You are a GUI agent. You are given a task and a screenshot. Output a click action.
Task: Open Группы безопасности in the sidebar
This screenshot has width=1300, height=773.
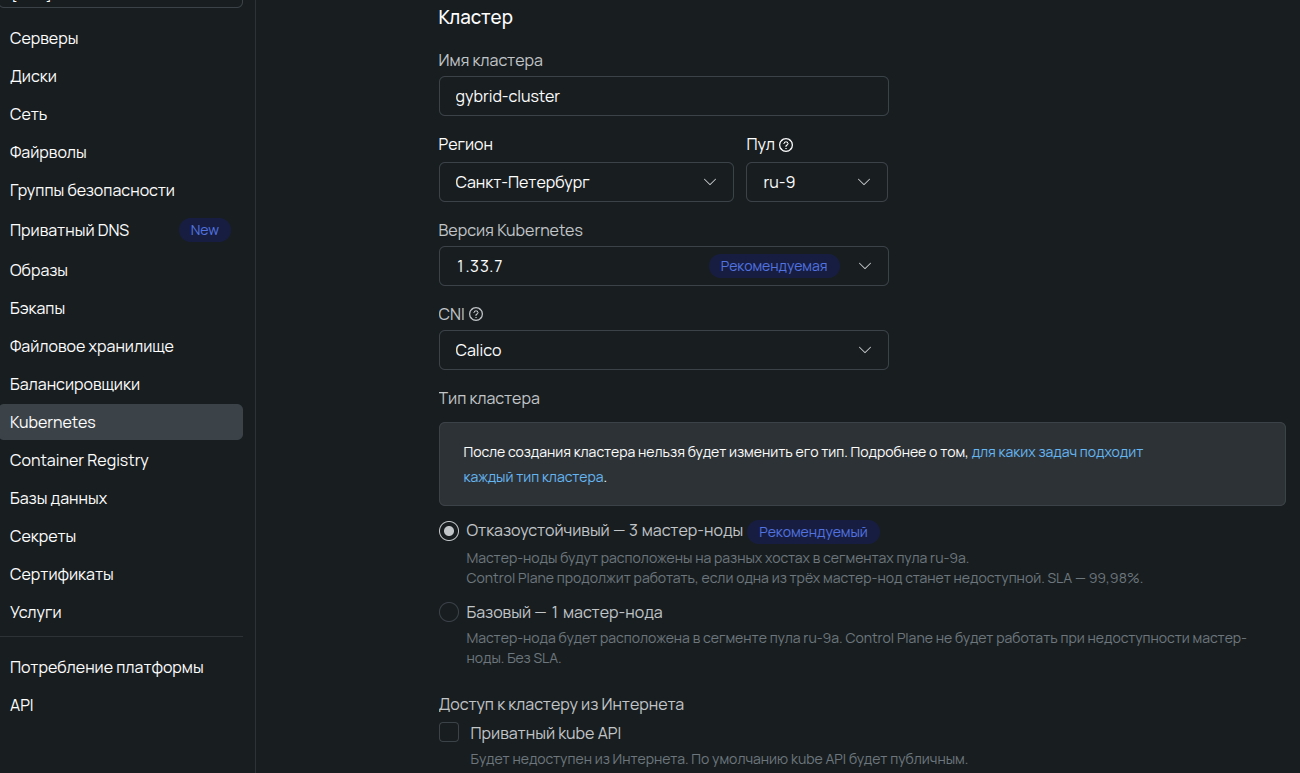coord(92,190)
